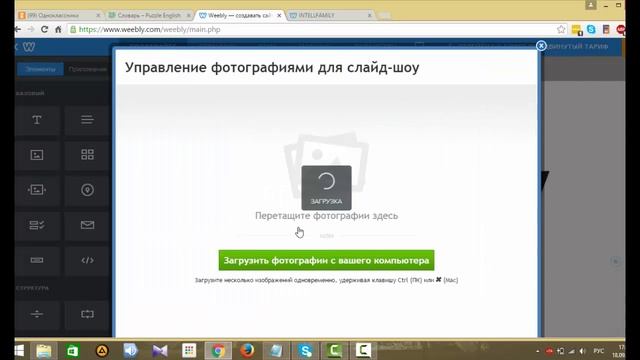
Task: Reload the Weebly page
Action: pyautogui.click(x=44, y=29)
